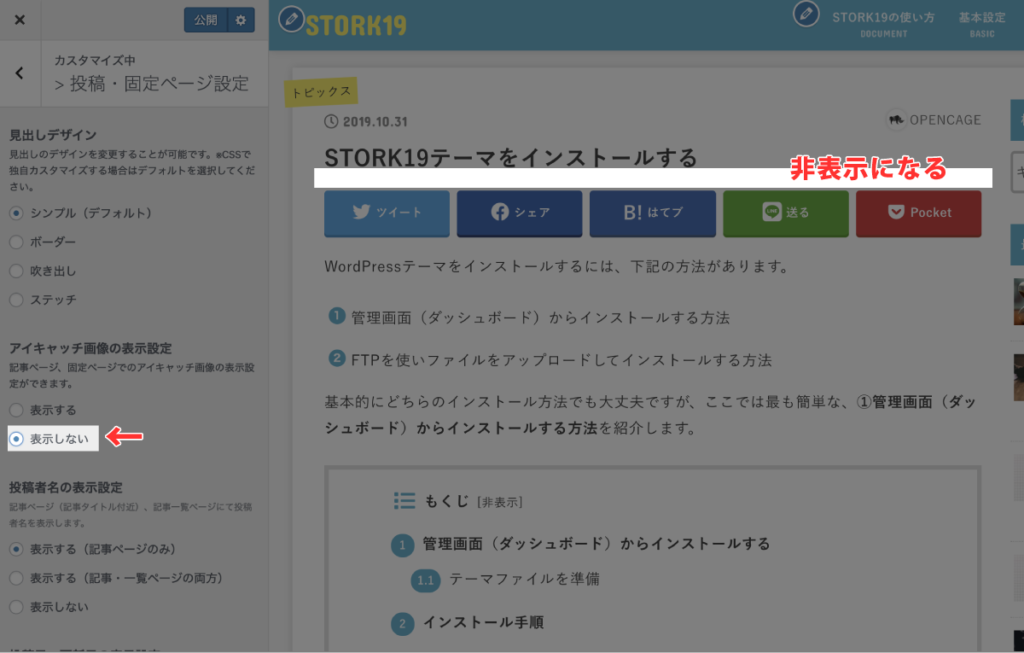The height and width of the screenshot is (653, 1024).
Task: Jump to 管理画面（ダッシュボード）からインストールする in contents
Action: point(596,544)
